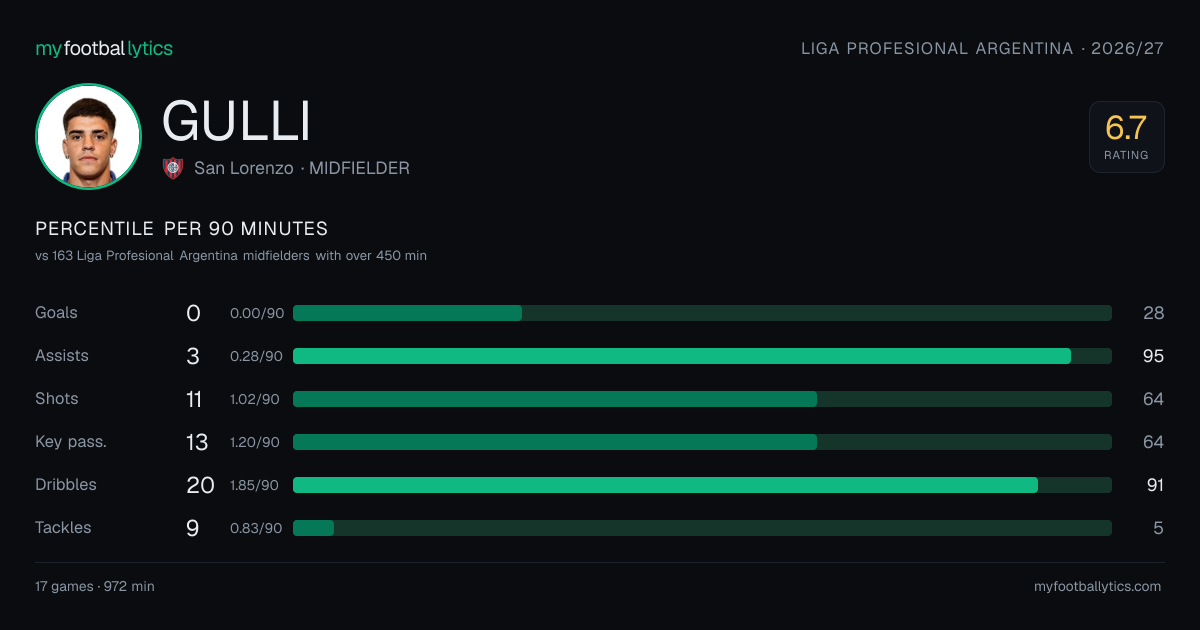Click the Assists percentile bar
Image resolution: width=1200 pixels, height=630 pixels.
[x=702, y=356]
